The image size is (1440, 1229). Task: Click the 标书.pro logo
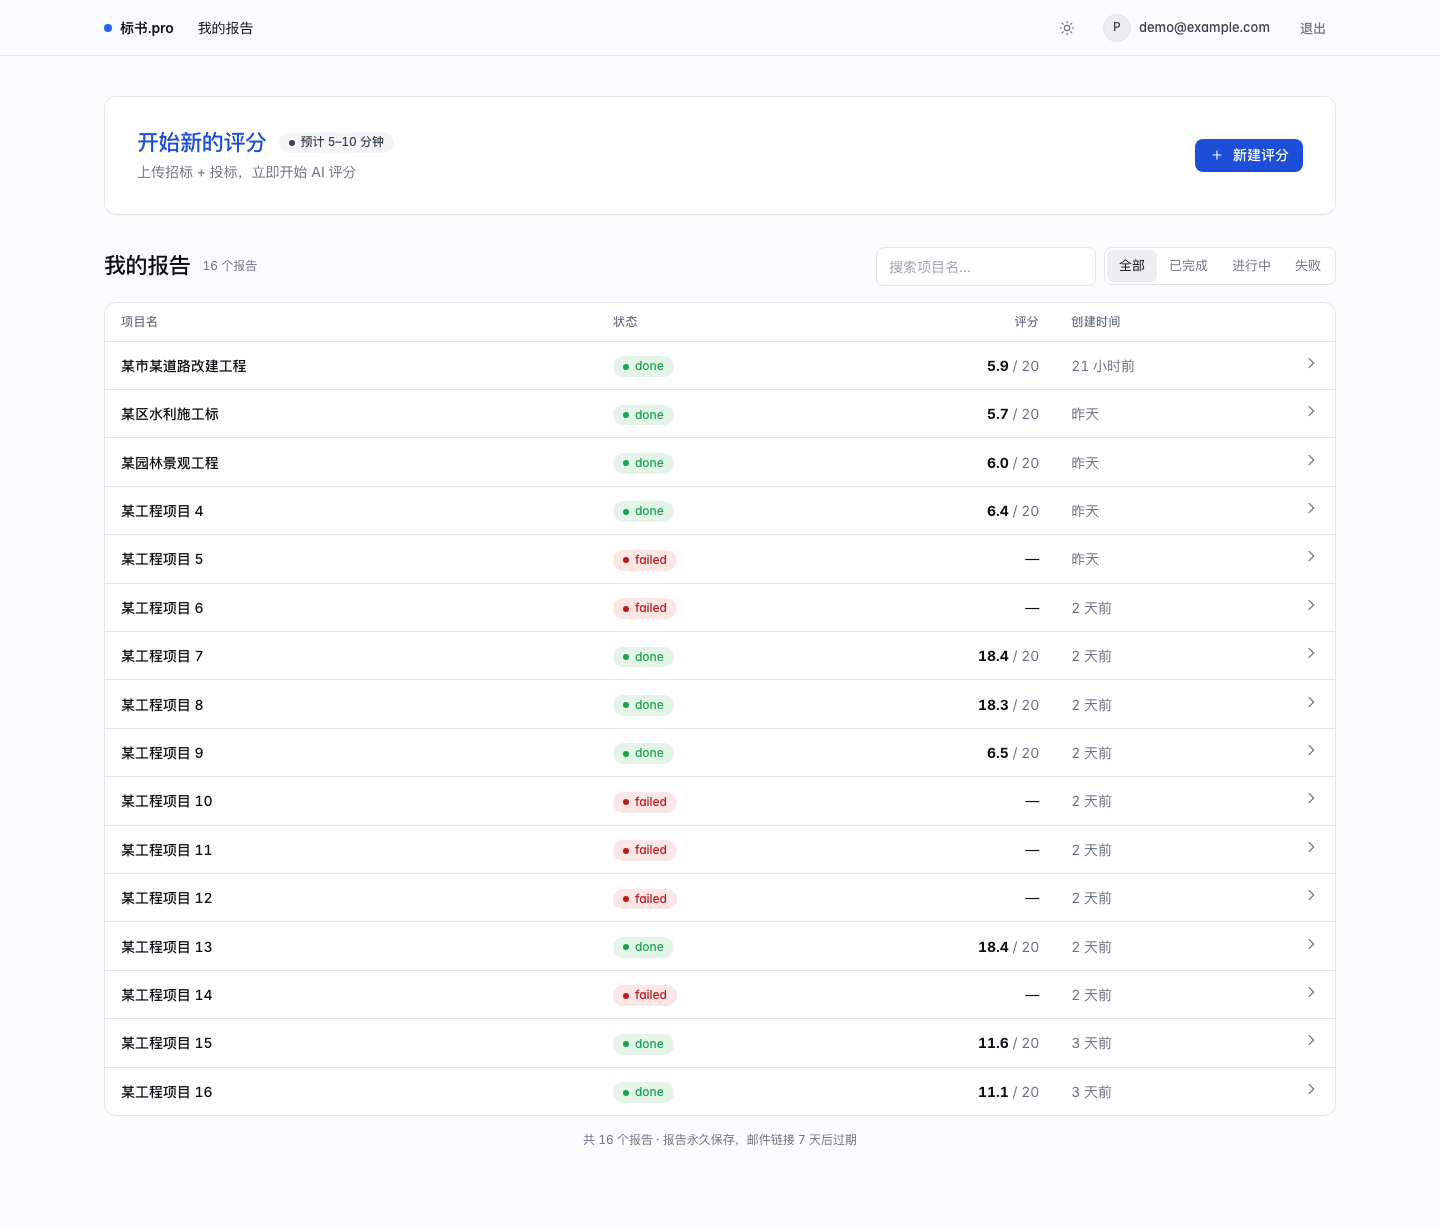coord(139,28)
